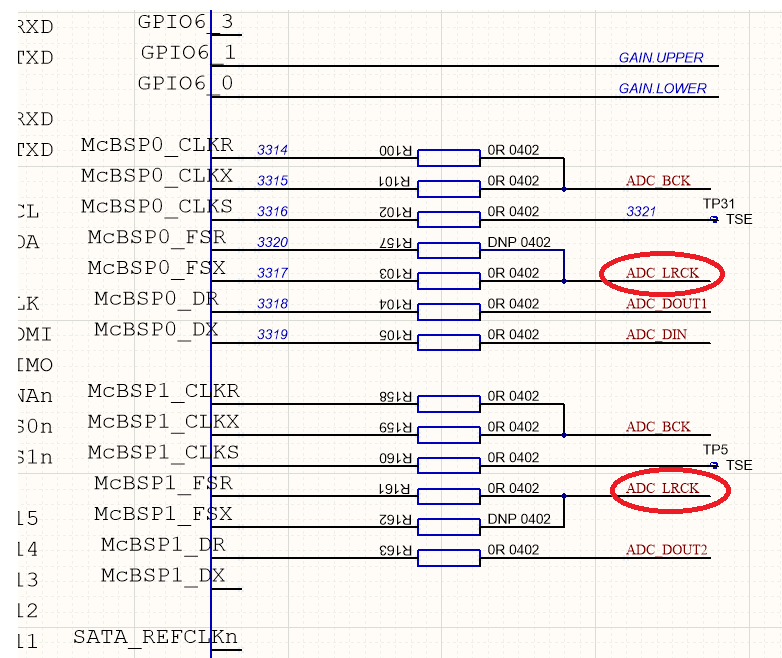Click the McBSP0_CLKR pin name
Viewport: 782px width, 658px height.
(157, 146)
